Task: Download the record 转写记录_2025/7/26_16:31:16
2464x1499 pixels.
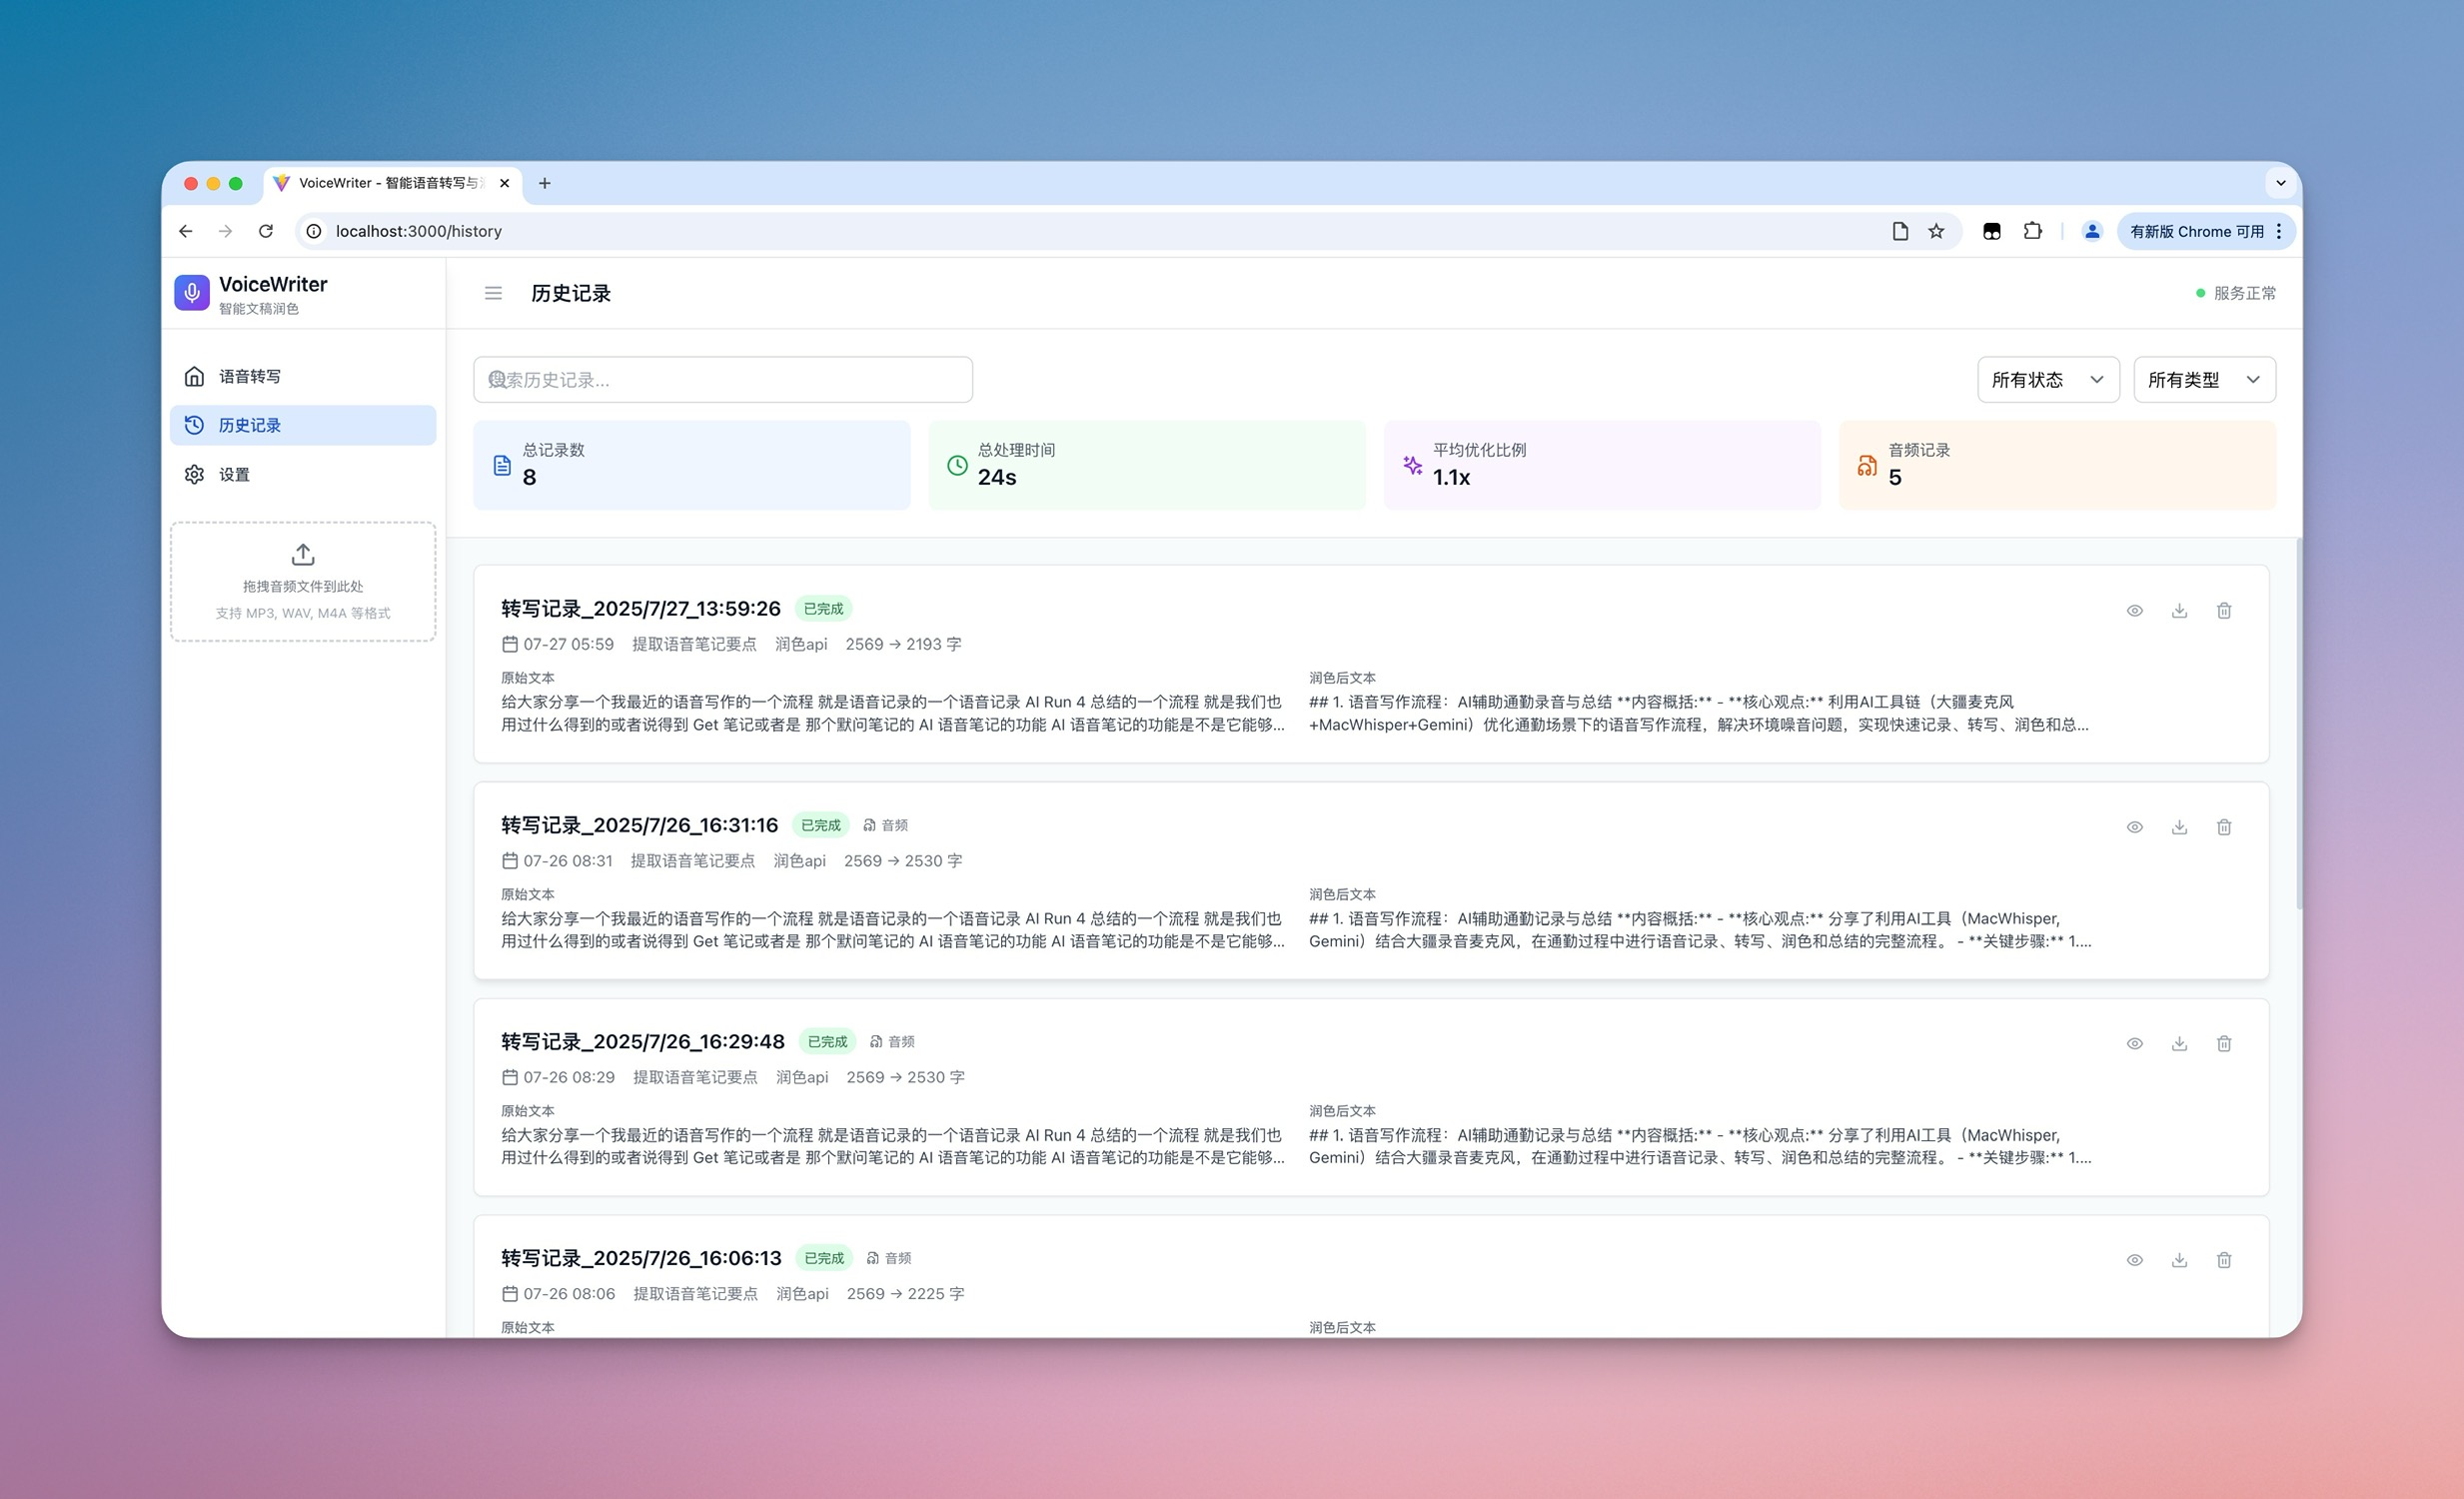Action: point(2179,827)
